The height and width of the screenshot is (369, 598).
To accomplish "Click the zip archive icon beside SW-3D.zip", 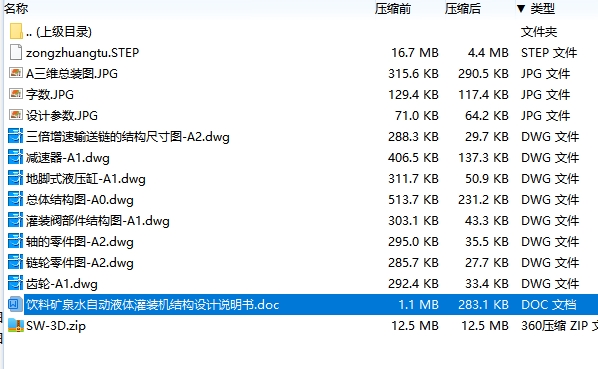I will click(16, 325).
